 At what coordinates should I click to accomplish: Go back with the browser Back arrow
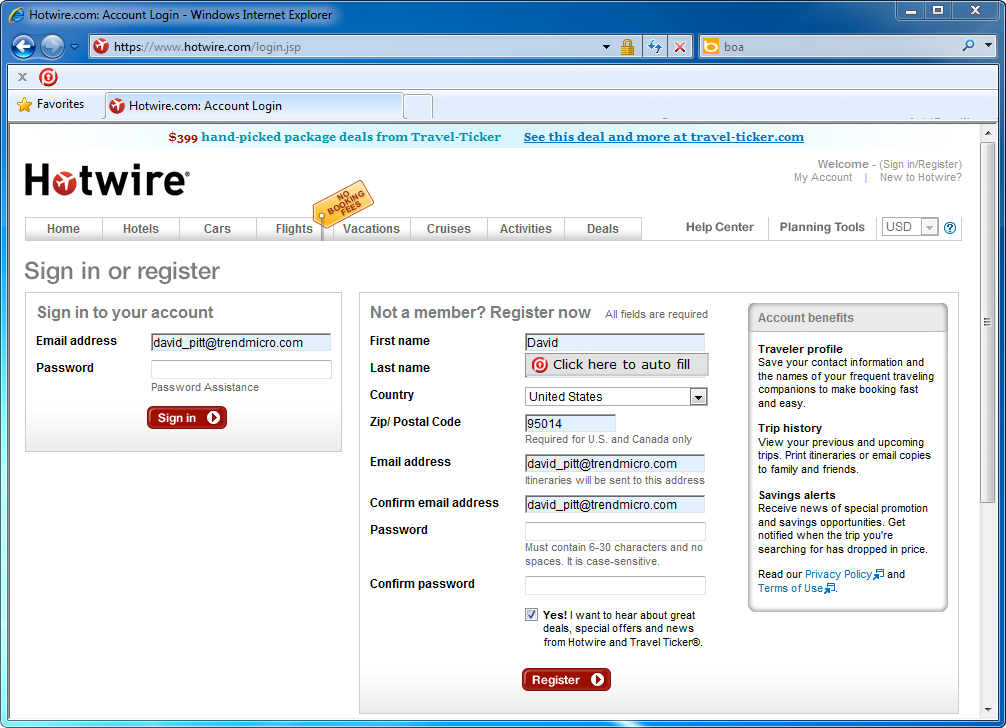[x=23, y=46]
